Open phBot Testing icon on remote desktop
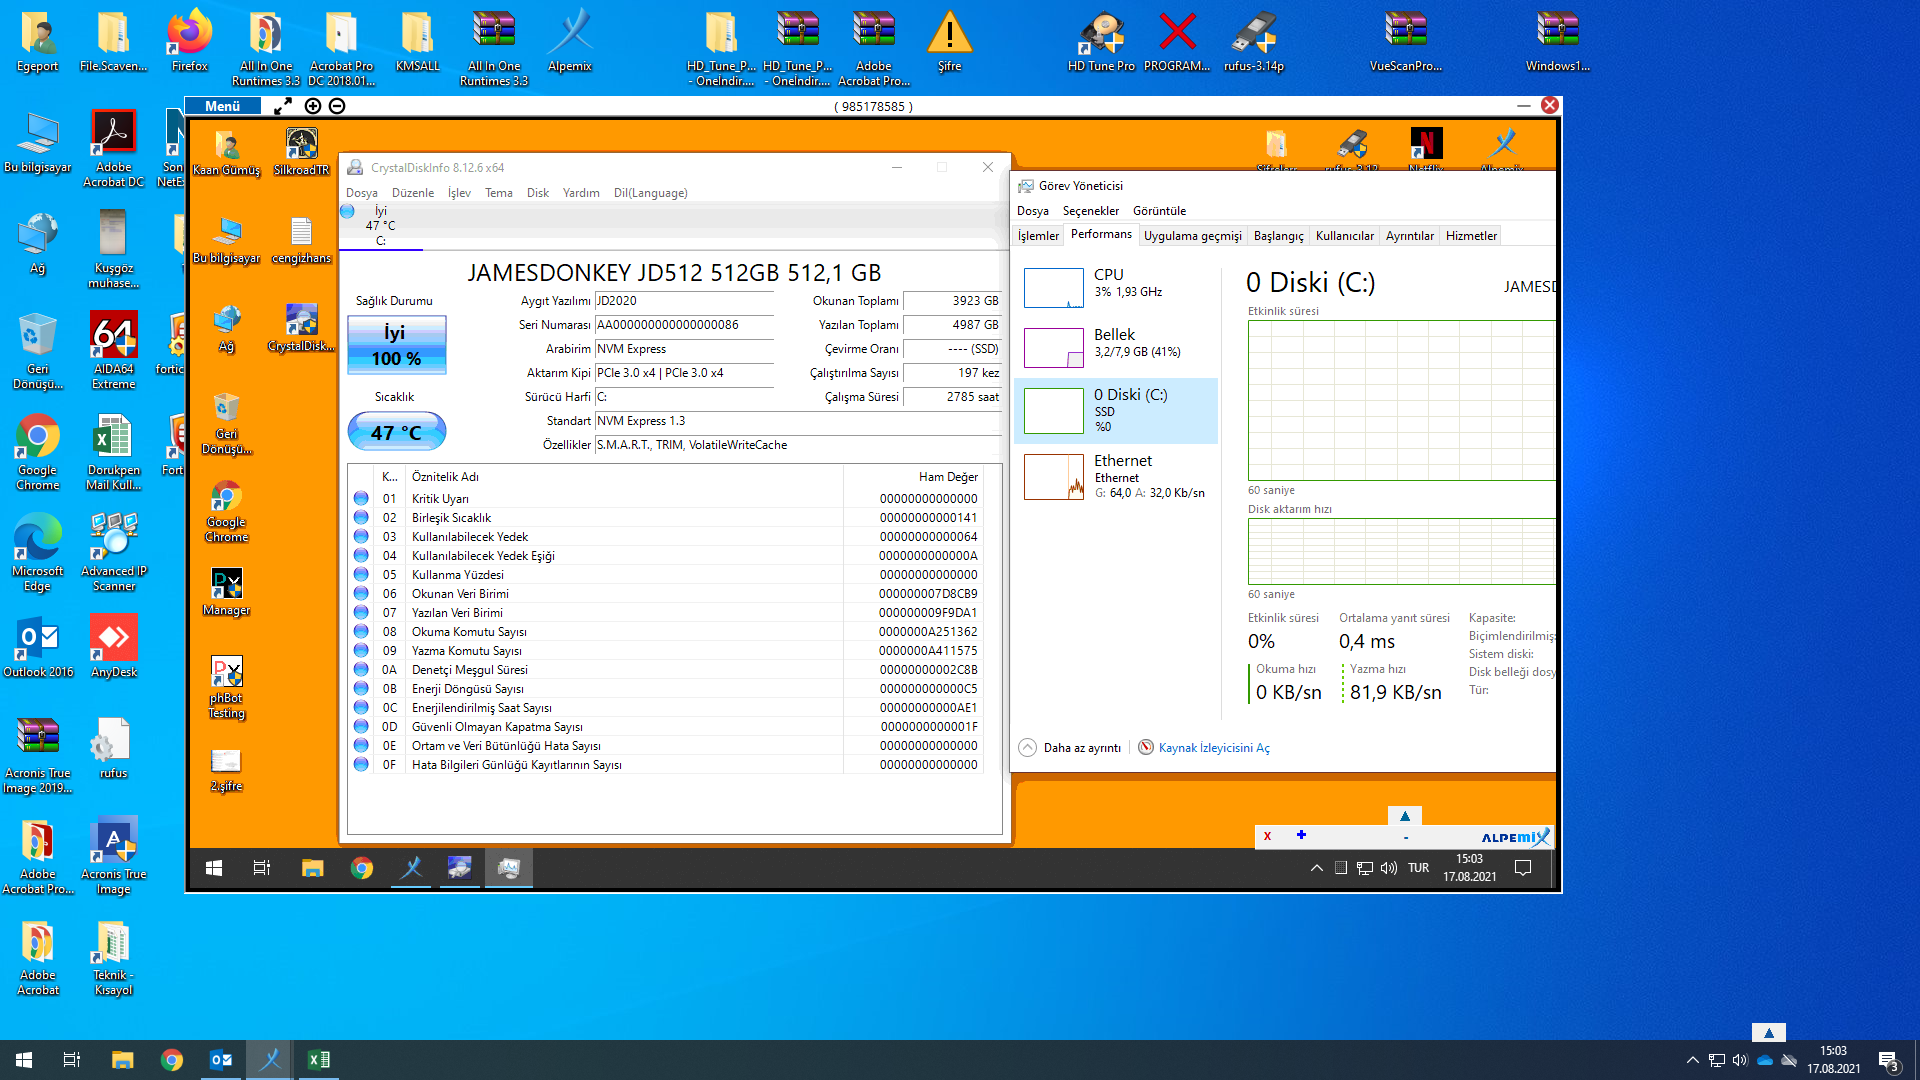 pyautogui.click(x=226, y=687)
